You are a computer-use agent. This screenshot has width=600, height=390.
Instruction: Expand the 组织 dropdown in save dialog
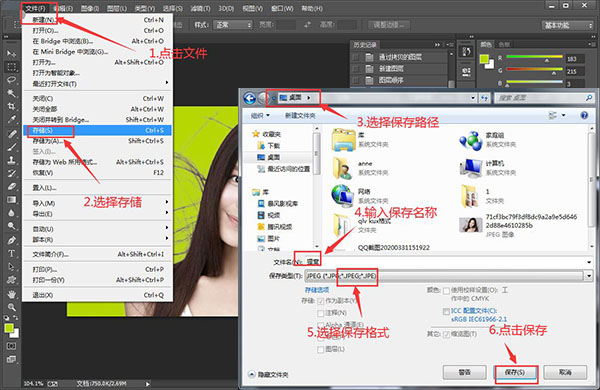[x=260, y=115]
